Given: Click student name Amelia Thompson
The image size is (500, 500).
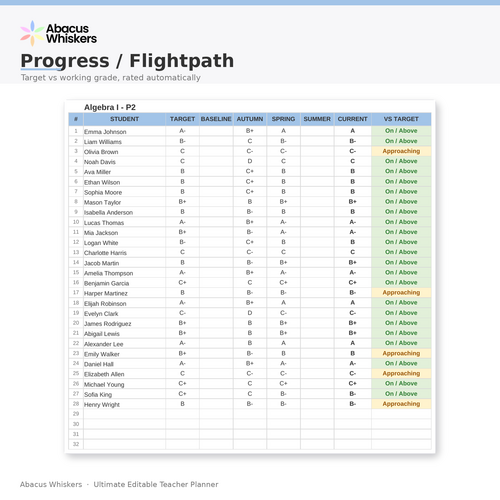Looking at the screenshot, I should (108, 273).
